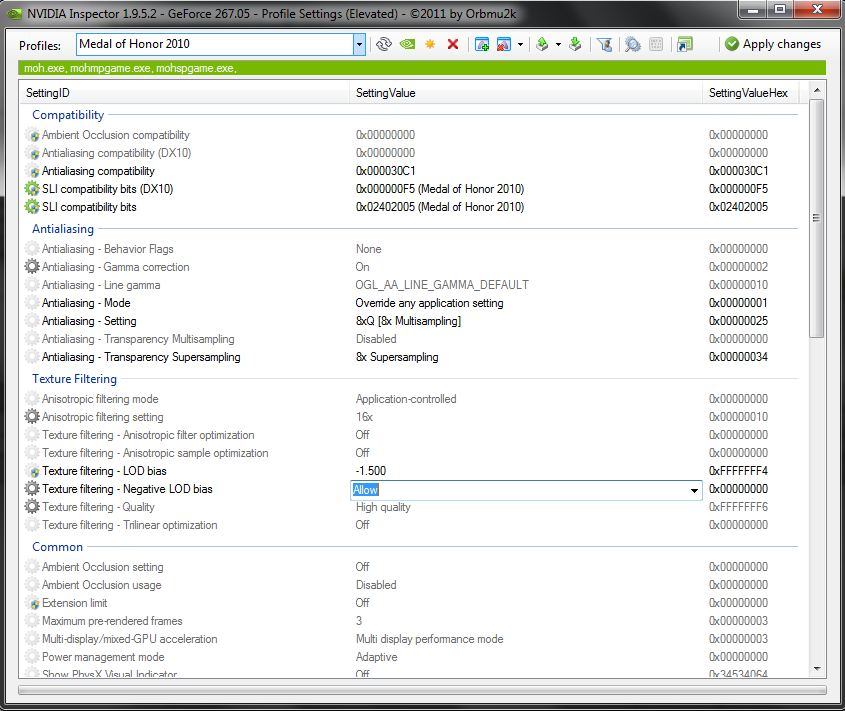Select the Anisotropic filtering mode row
This screenshot has width=845, height=711.
click(x=410, y=399)
